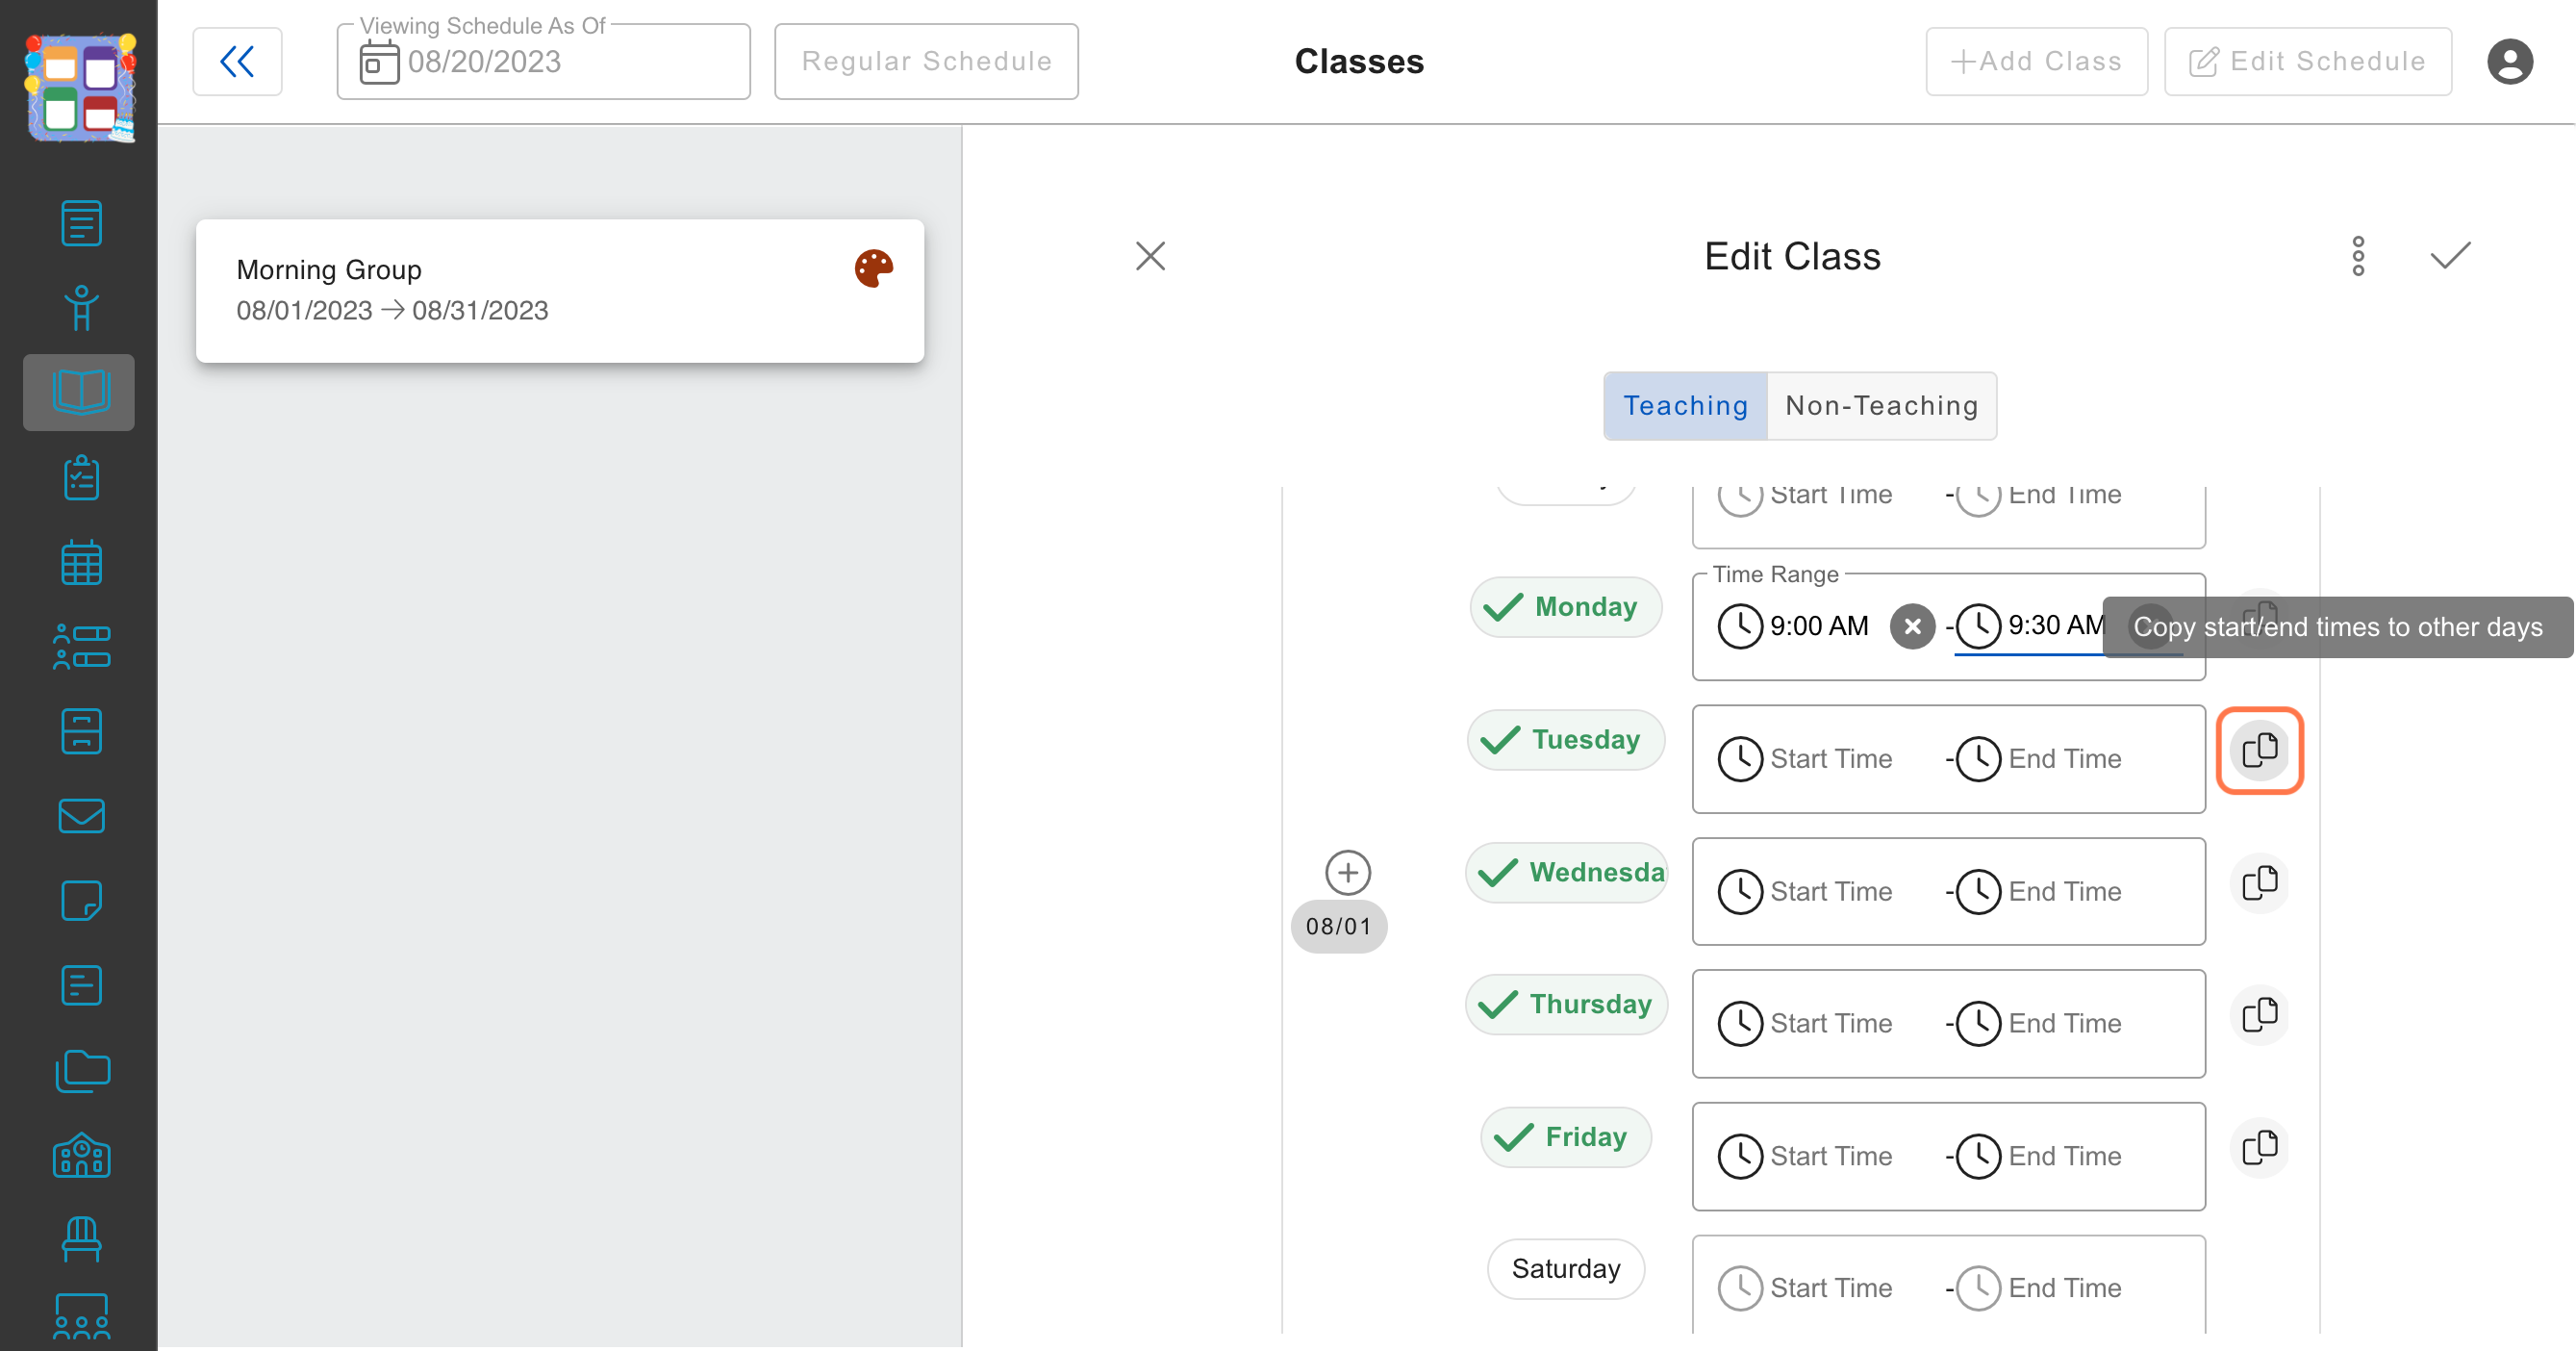Open the folders icon in the sidebar
Screen dimensions: 2576x1351
point(81,1071)
